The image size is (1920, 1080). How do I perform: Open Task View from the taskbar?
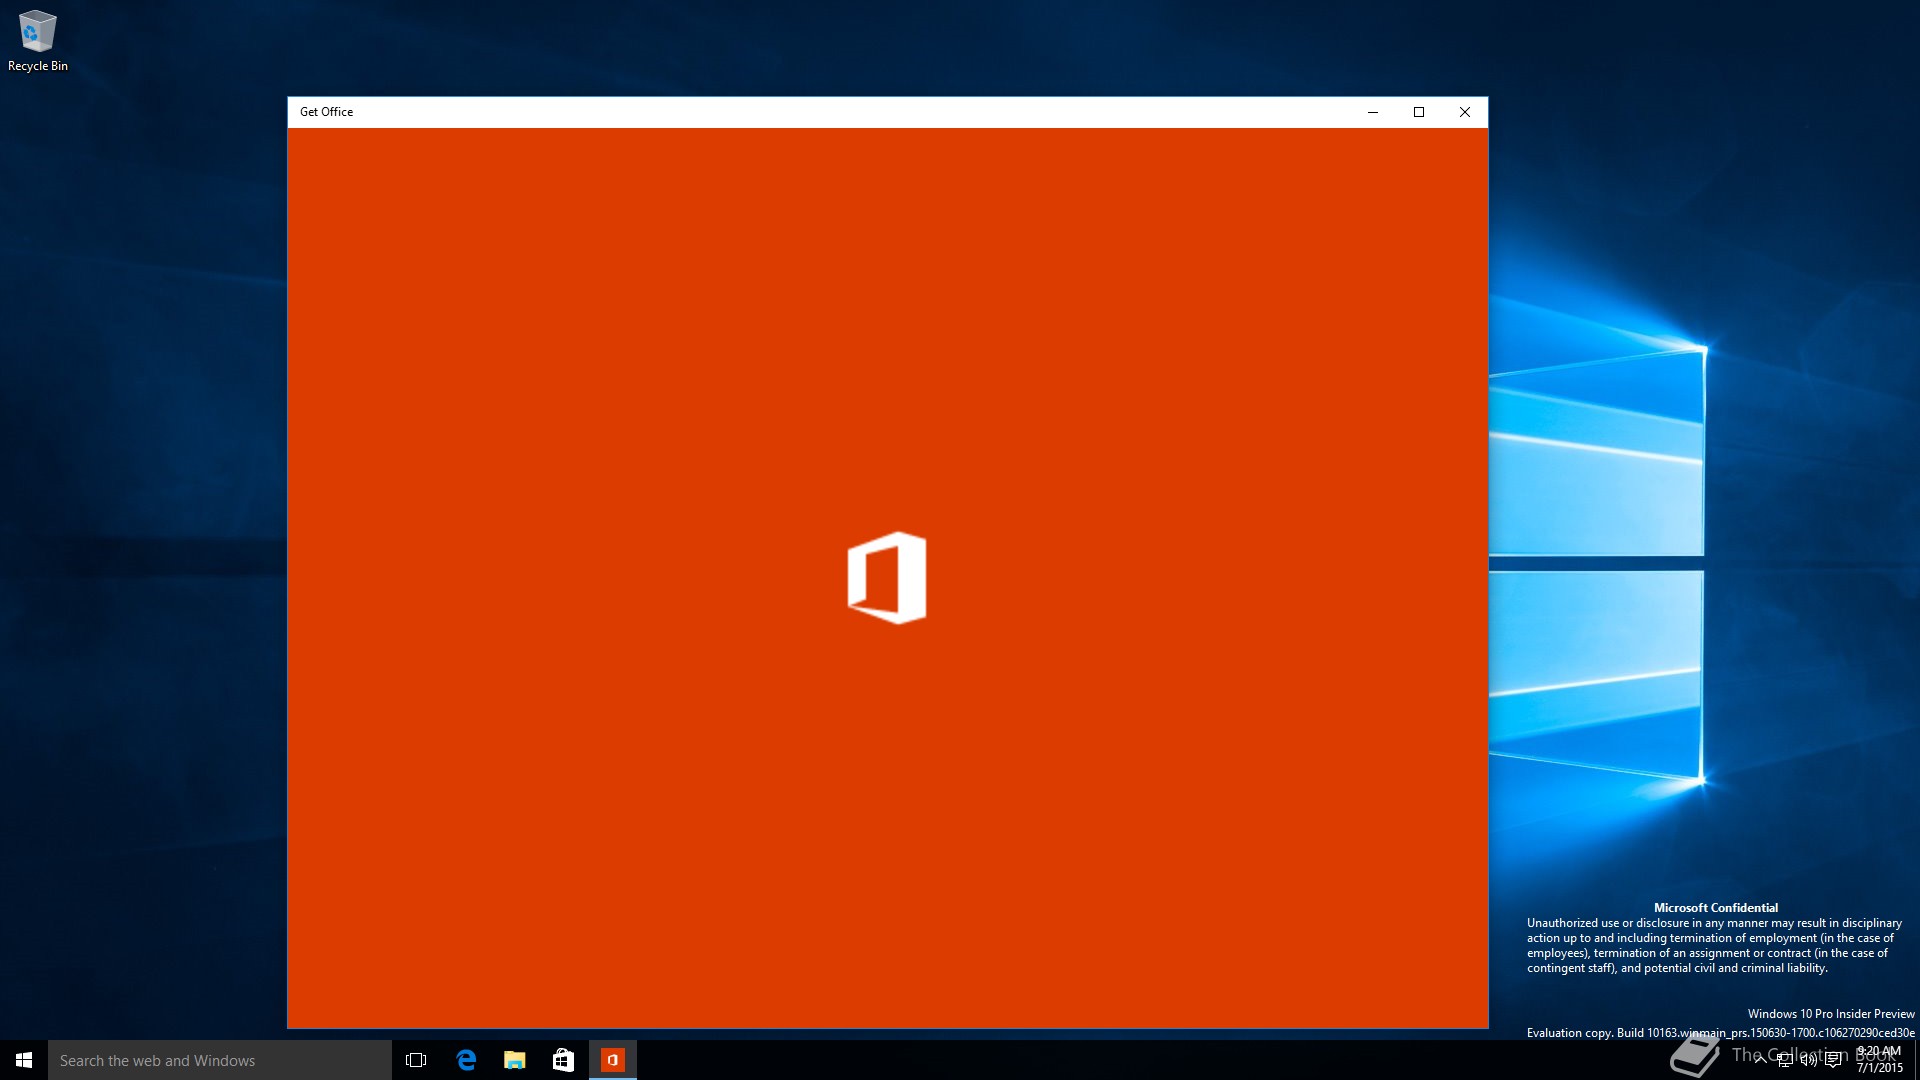coord(416,1060)
